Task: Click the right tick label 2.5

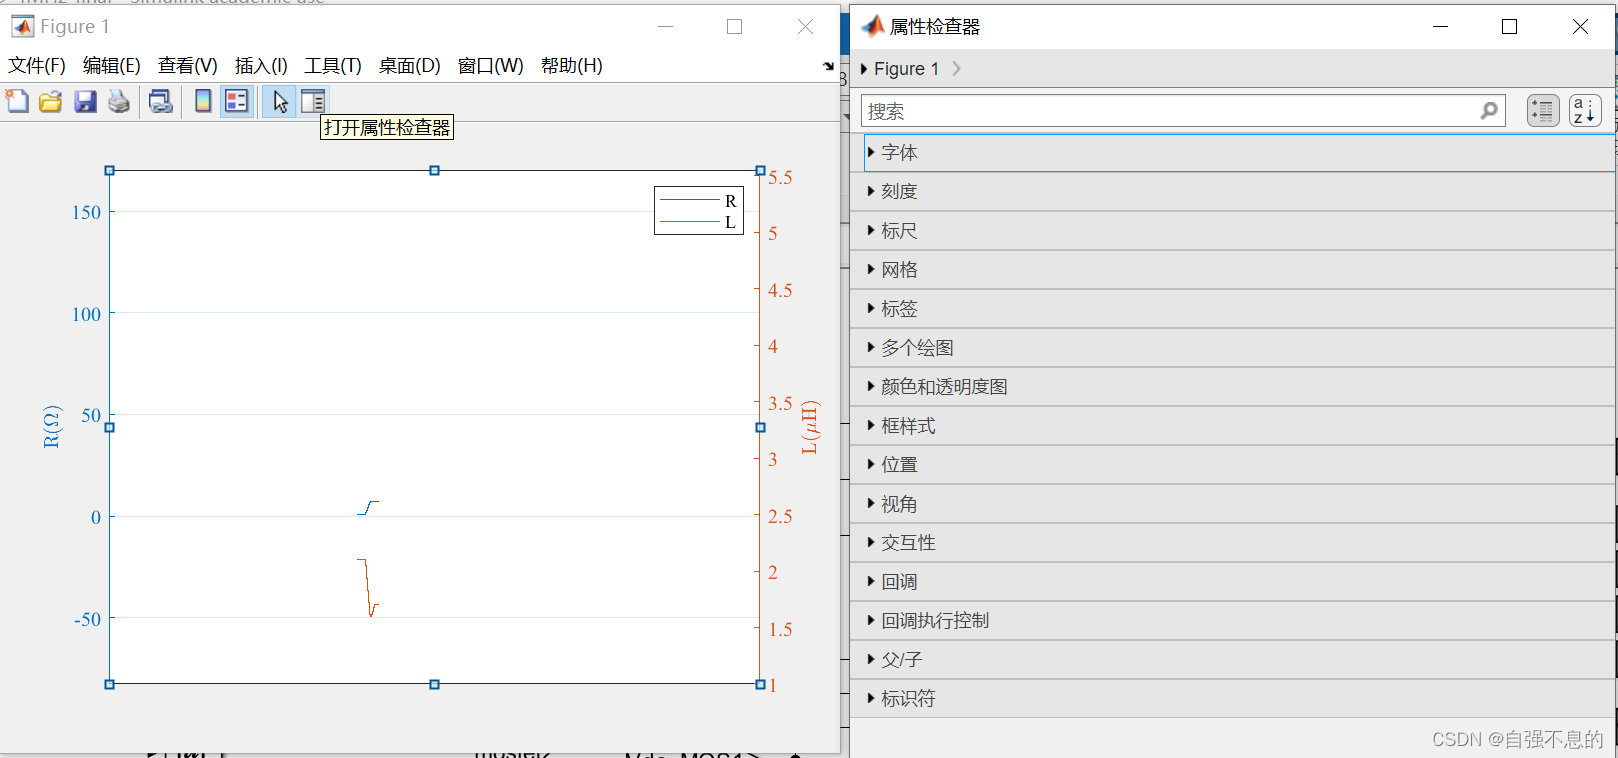Action: tap(780, 516)
